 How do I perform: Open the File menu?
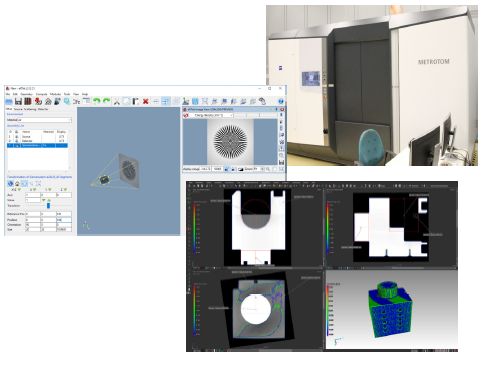[x=8, y=94]
